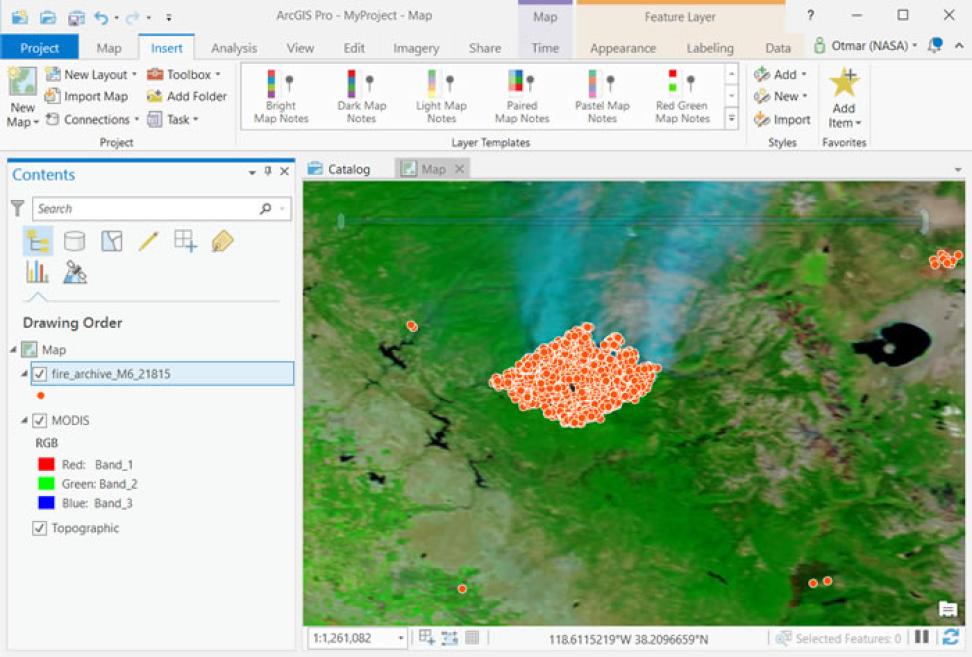Open the Project tab

[40, 48]
